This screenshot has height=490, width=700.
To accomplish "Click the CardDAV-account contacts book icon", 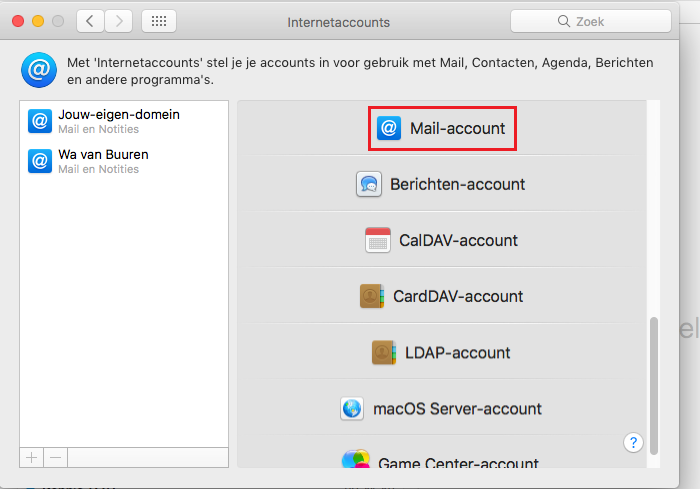I will pyautogui.click(x=372, y=296).
